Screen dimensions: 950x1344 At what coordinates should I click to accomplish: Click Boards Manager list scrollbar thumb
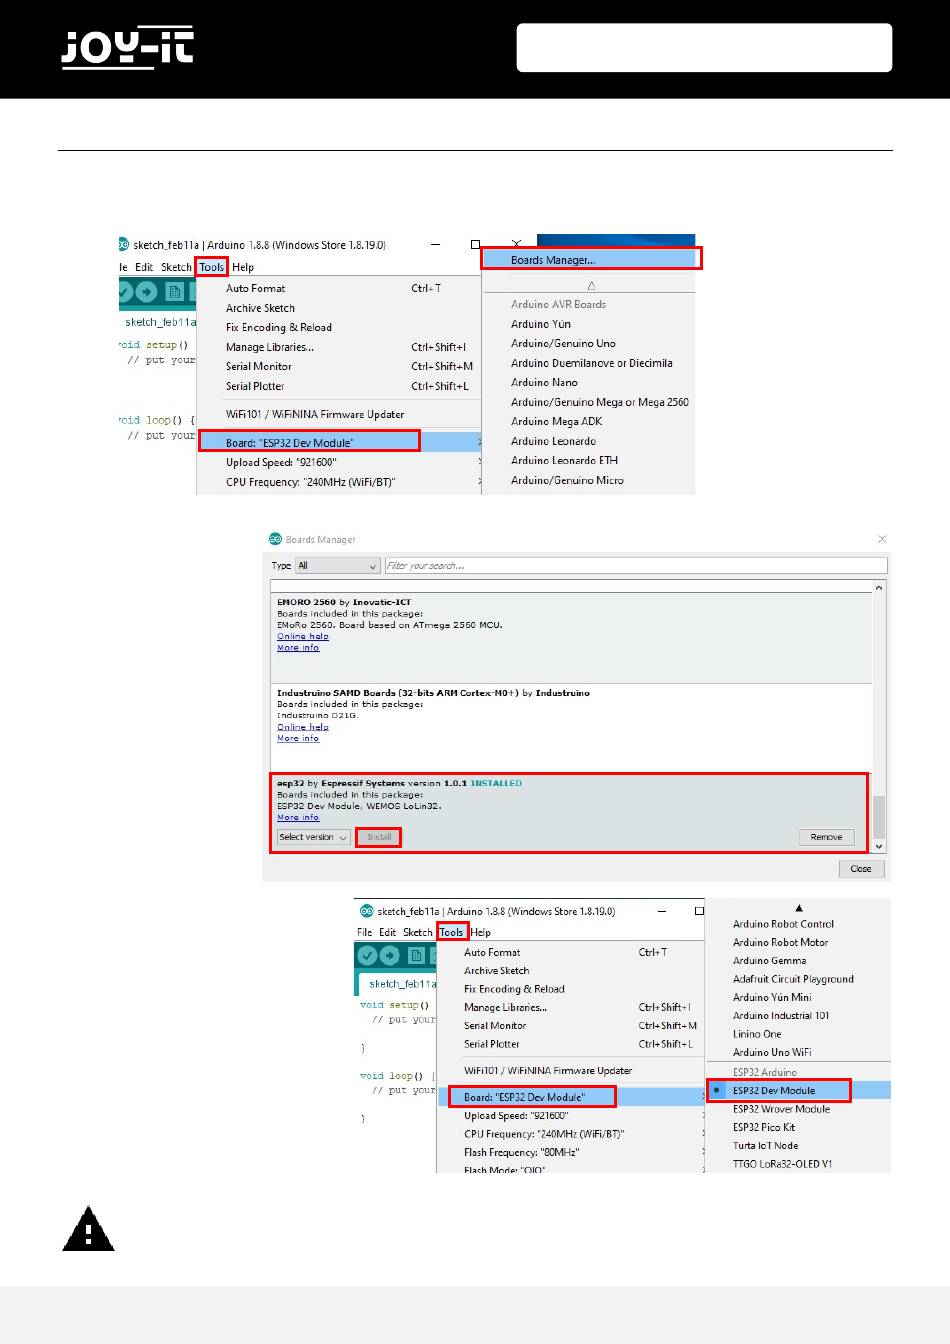[879, 817]
